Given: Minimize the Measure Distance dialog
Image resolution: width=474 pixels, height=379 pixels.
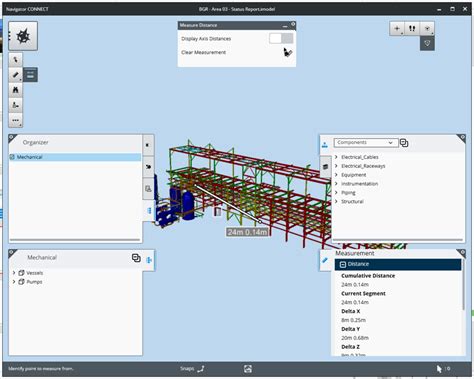Looking at the screenshot, I should (285, 25).
